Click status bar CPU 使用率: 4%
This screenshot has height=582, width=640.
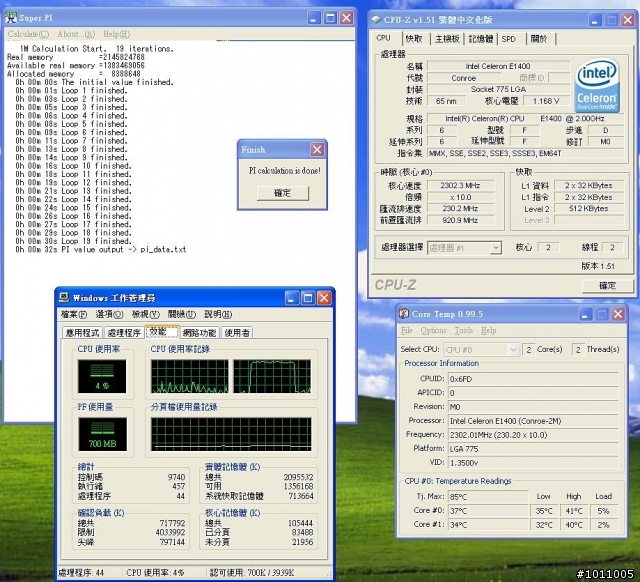pyautogui.click(x=155, y=573)
